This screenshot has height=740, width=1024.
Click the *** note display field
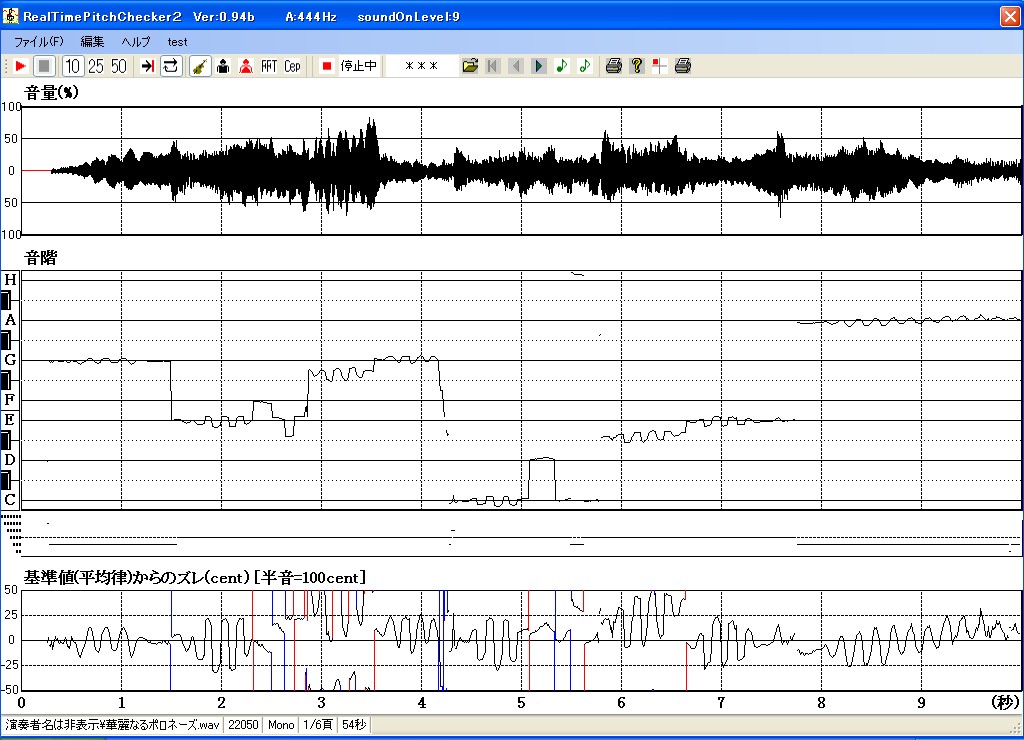(421, 66)
